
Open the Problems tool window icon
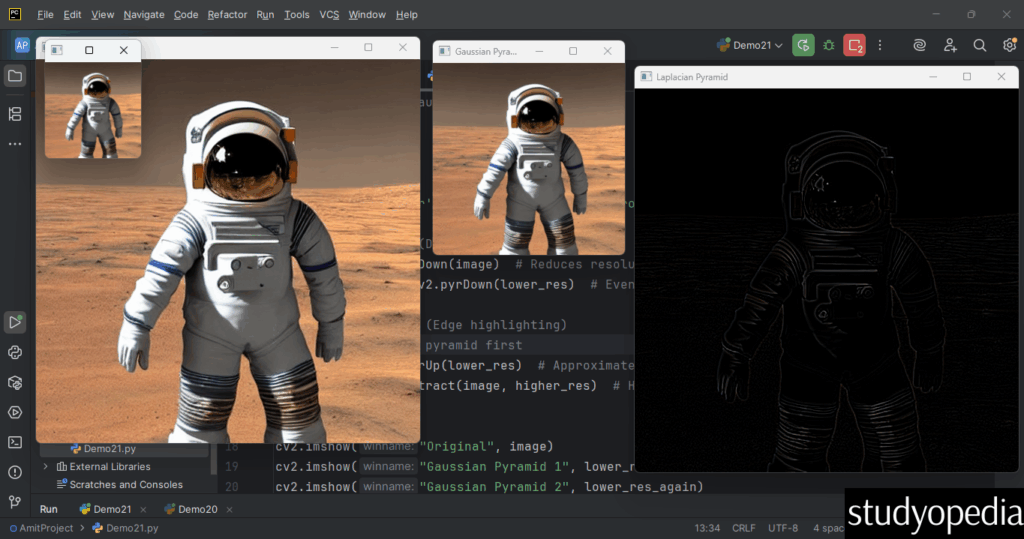pyautogui.click(x=15, y=472)
